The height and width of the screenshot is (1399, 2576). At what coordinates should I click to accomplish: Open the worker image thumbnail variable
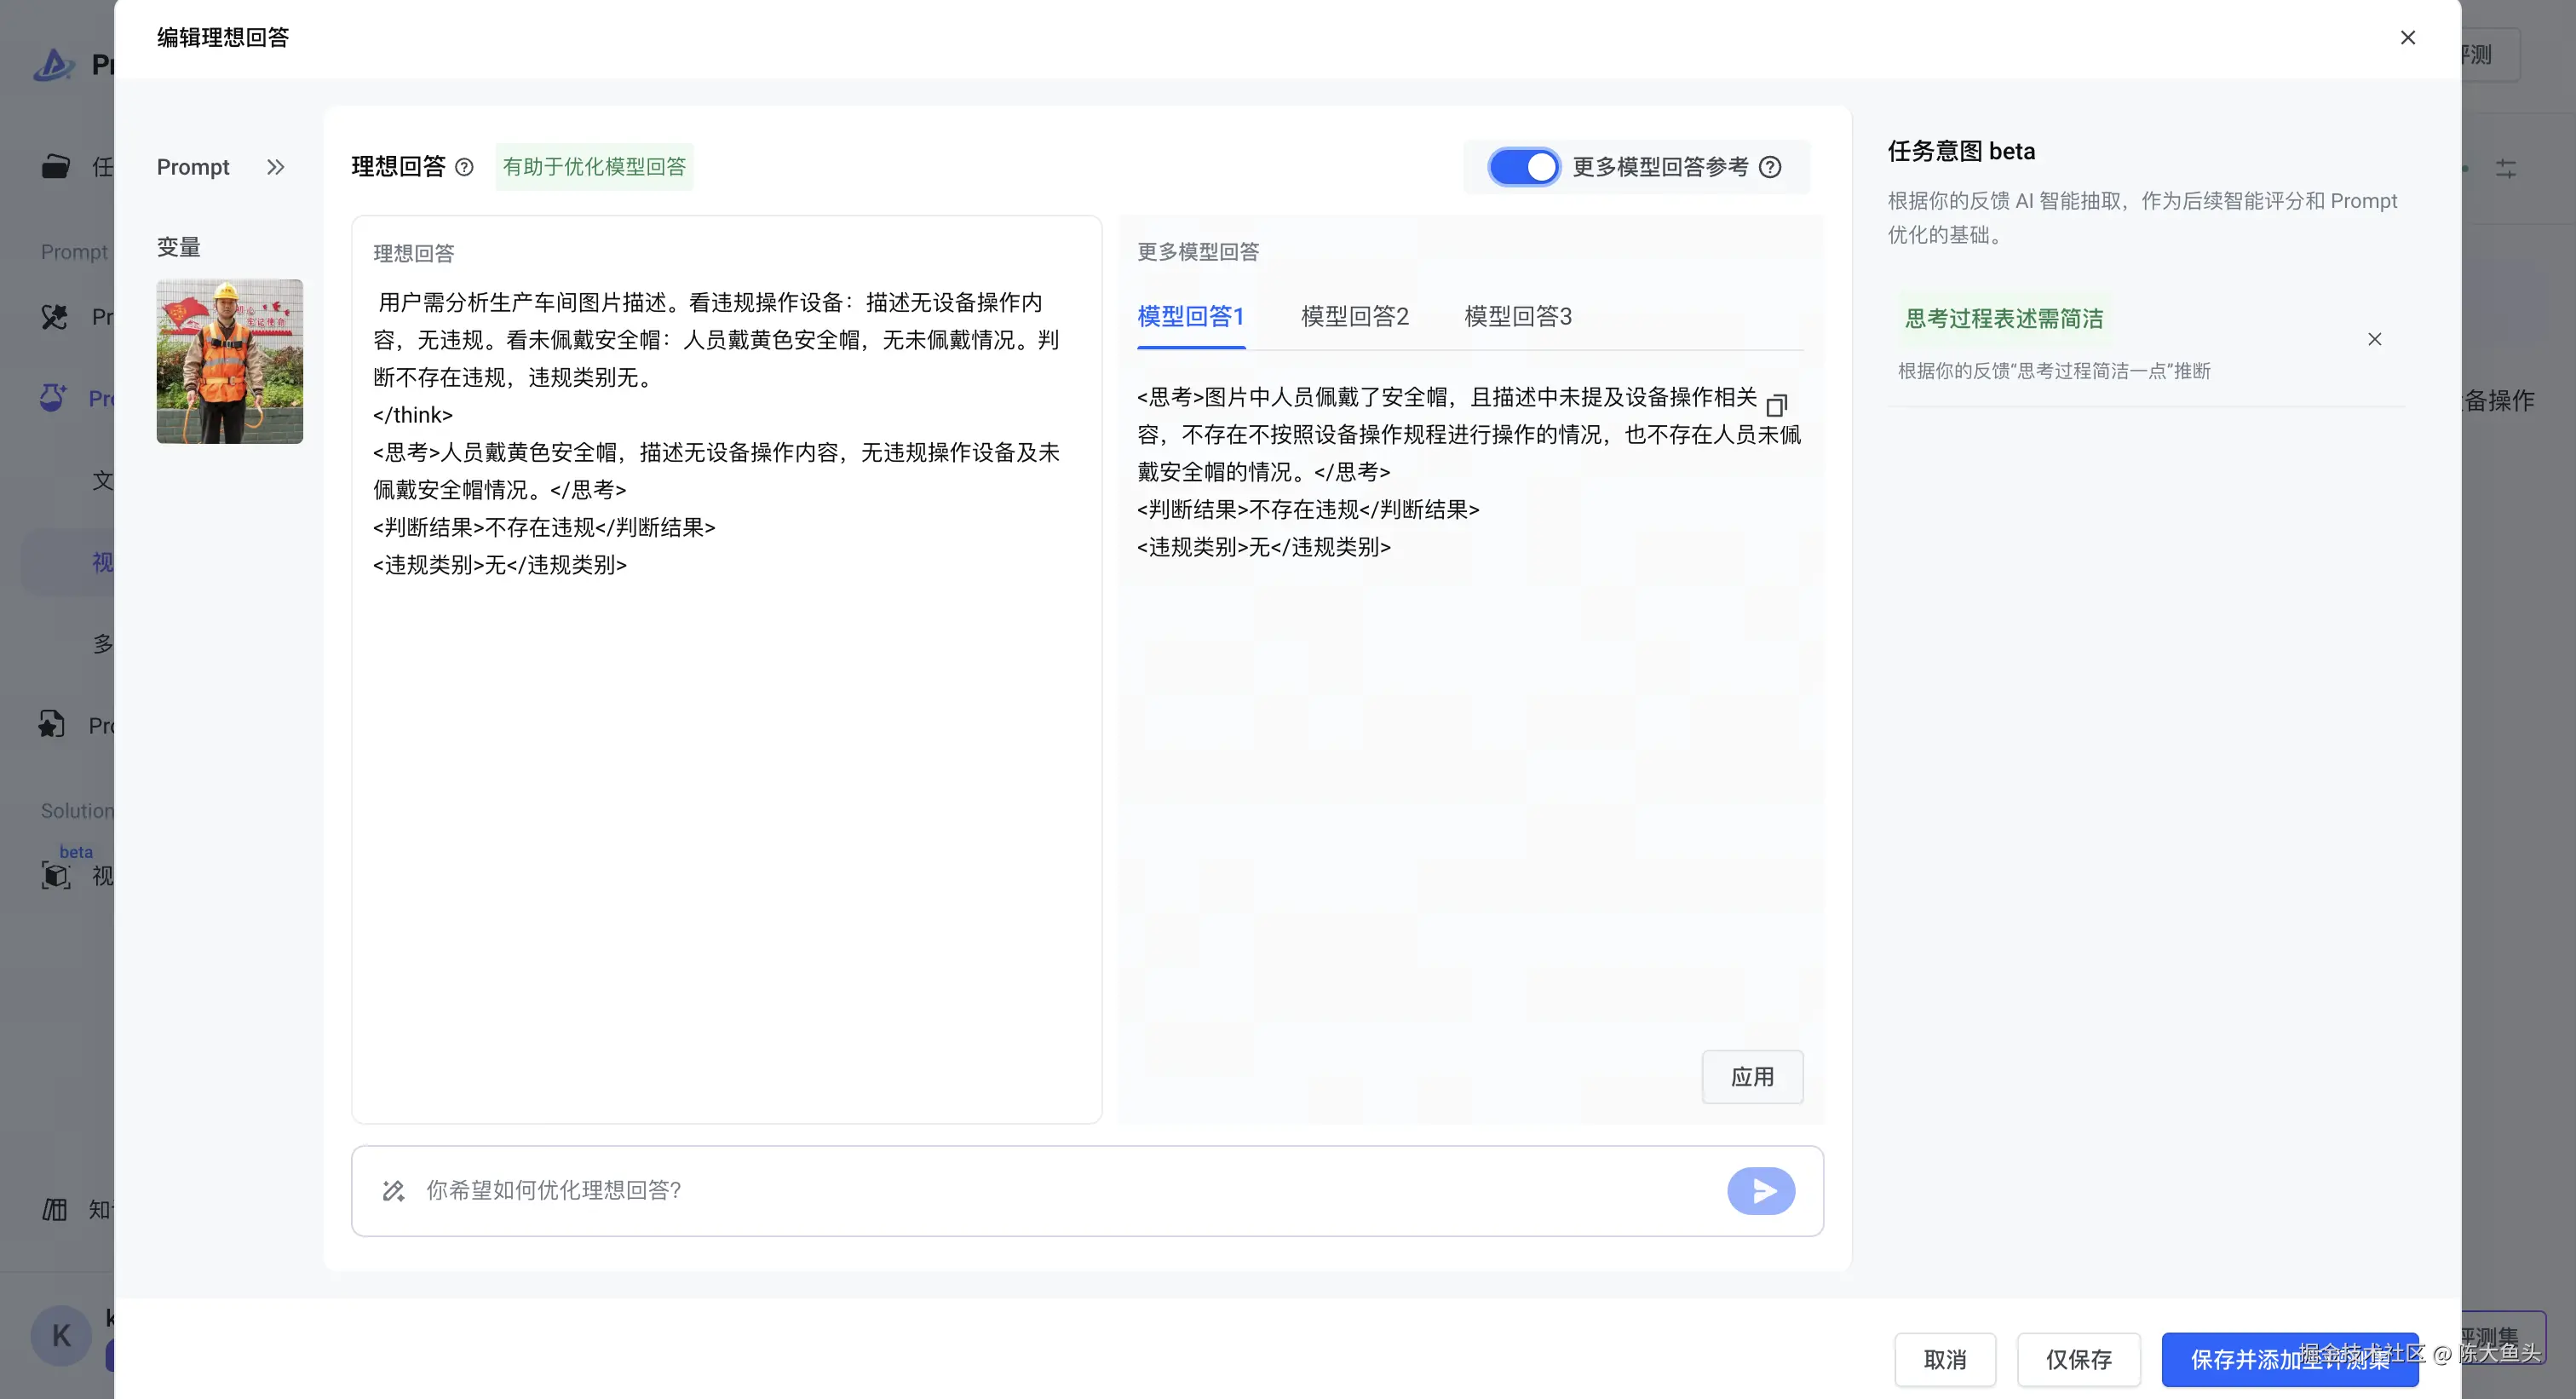tap(229, 361)
